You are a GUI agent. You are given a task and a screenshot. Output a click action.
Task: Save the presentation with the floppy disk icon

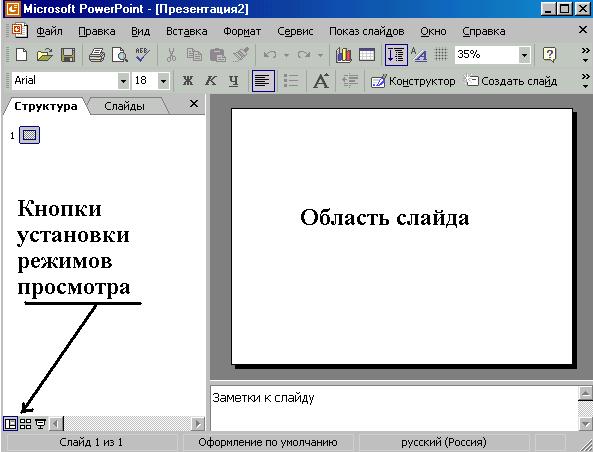click(x=68, y=55)
